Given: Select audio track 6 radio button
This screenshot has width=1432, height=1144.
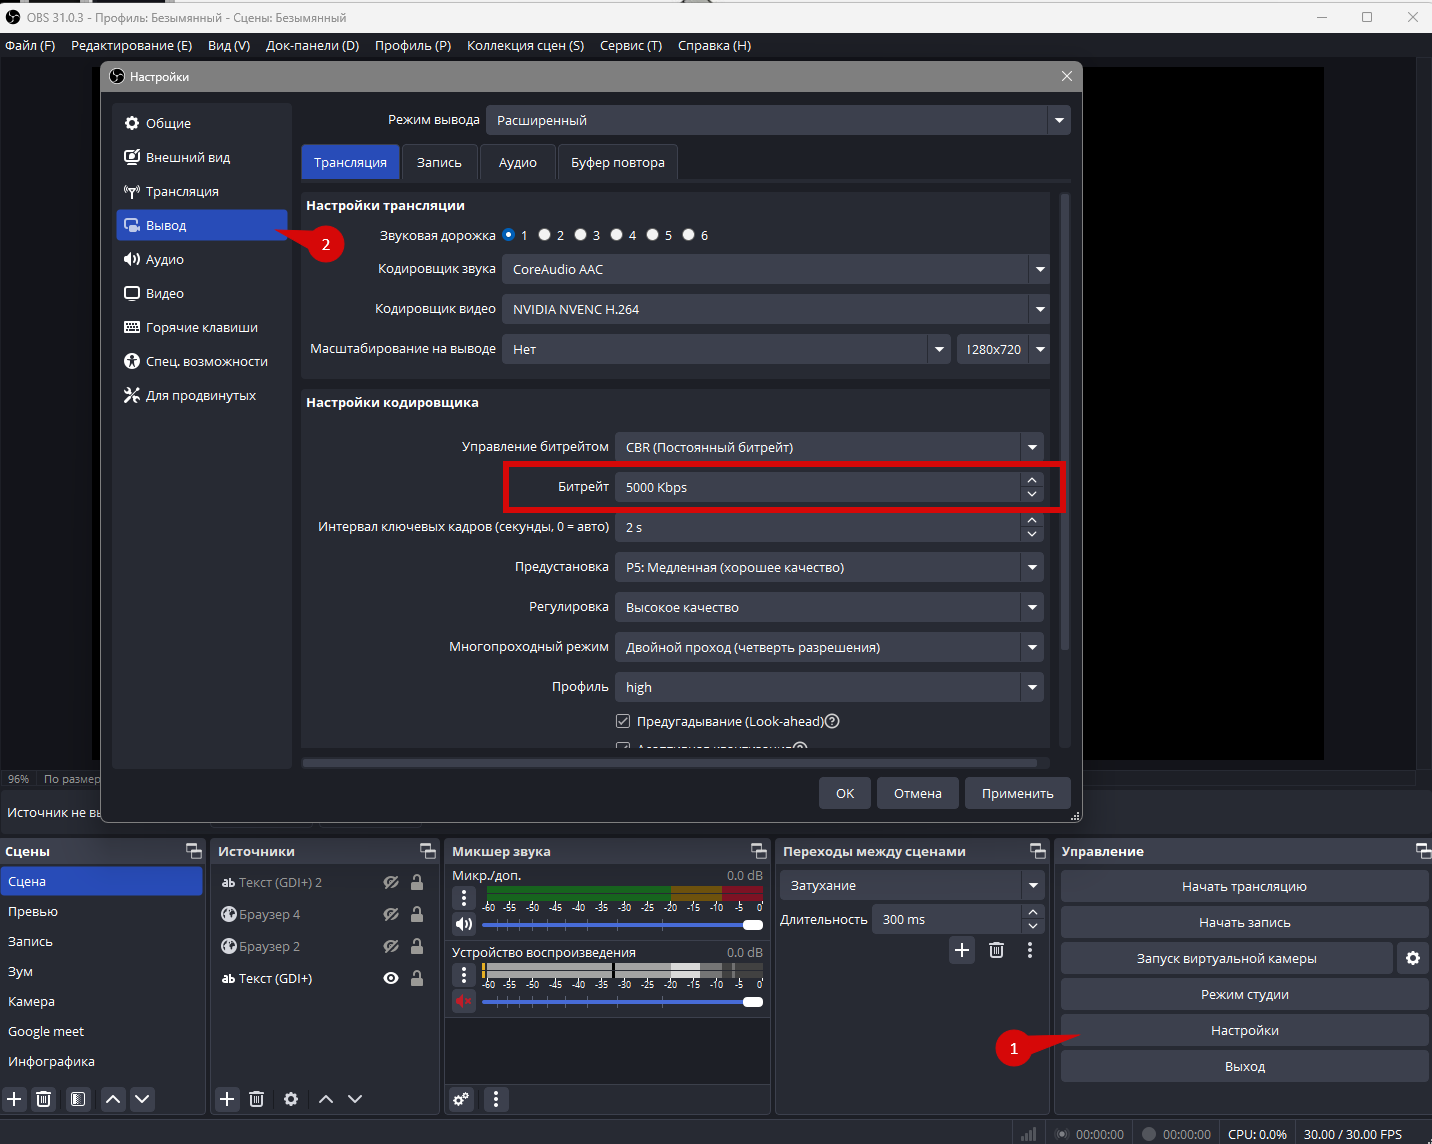Looking at the screenshot, I should (689, 235).
